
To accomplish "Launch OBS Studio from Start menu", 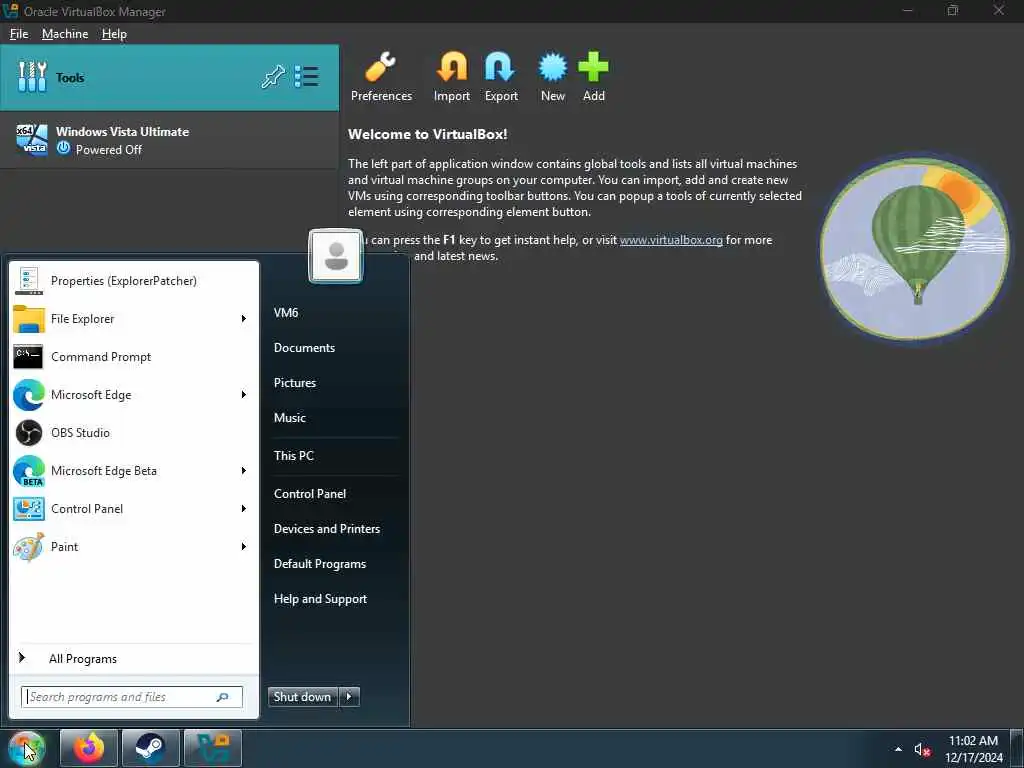I will pos(134,432).
